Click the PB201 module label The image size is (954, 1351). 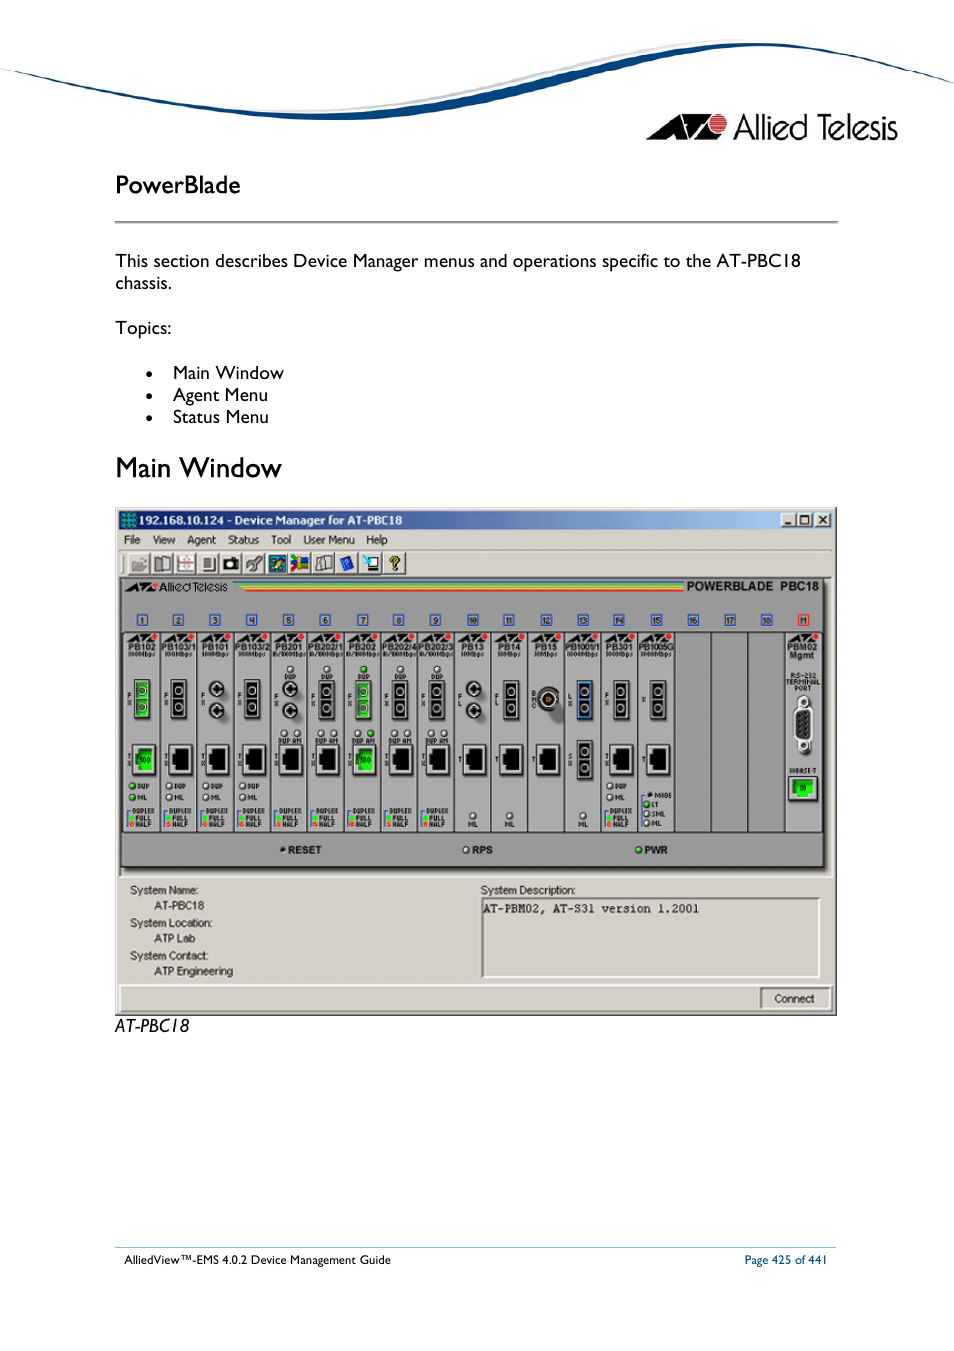tap(289, 648)
